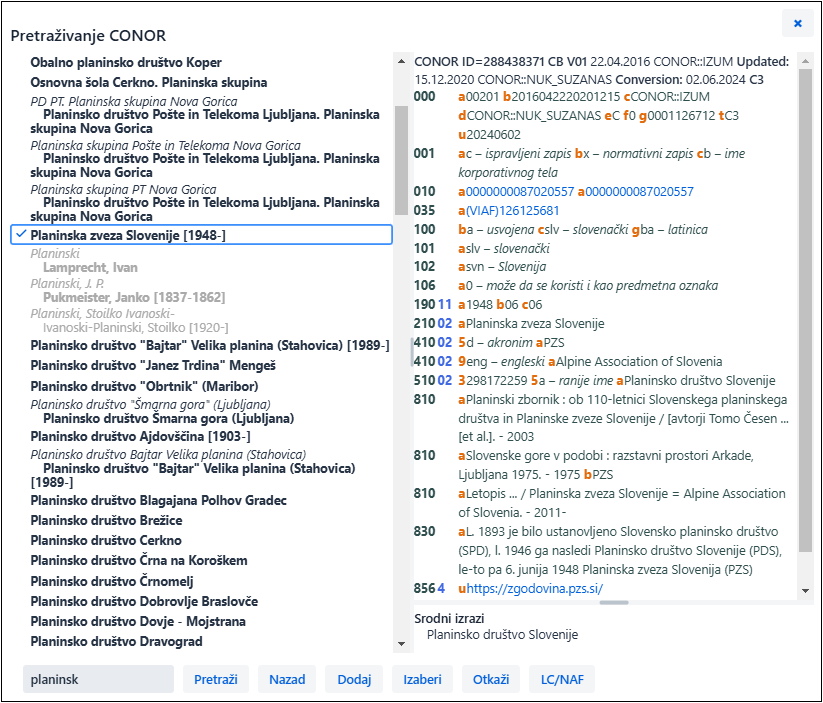The height and width of the screenshot is (703, 823).
Task: Select 'PD PT. Planinska skupina Nova Gorica' variant
Action: tap(134, 101)
